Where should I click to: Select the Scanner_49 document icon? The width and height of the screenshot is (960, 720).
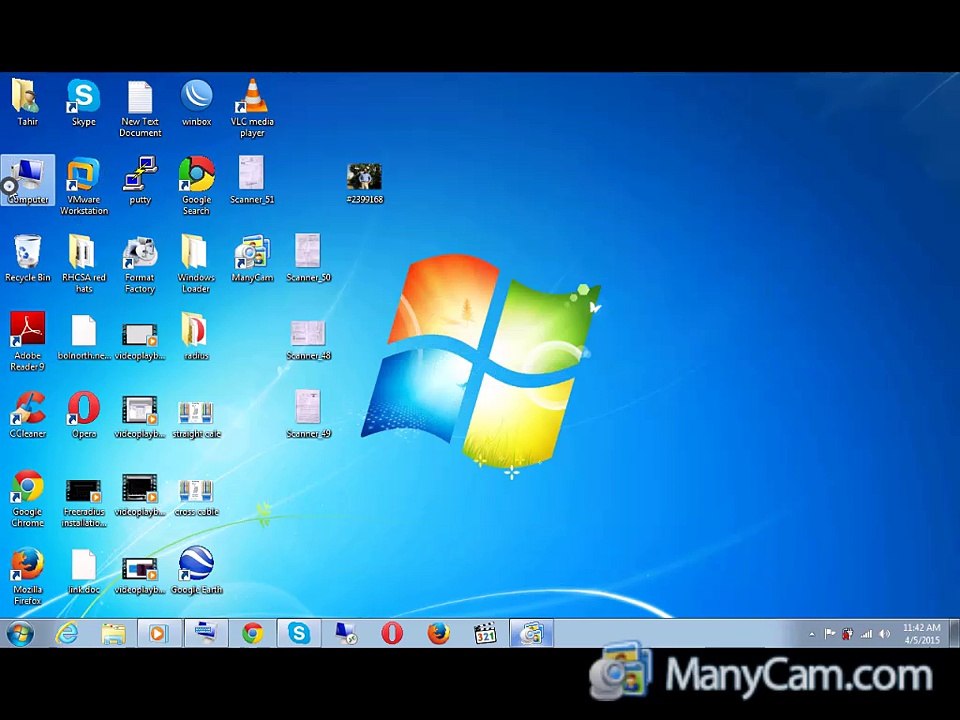pyautogui.click(x=309, y=414)
